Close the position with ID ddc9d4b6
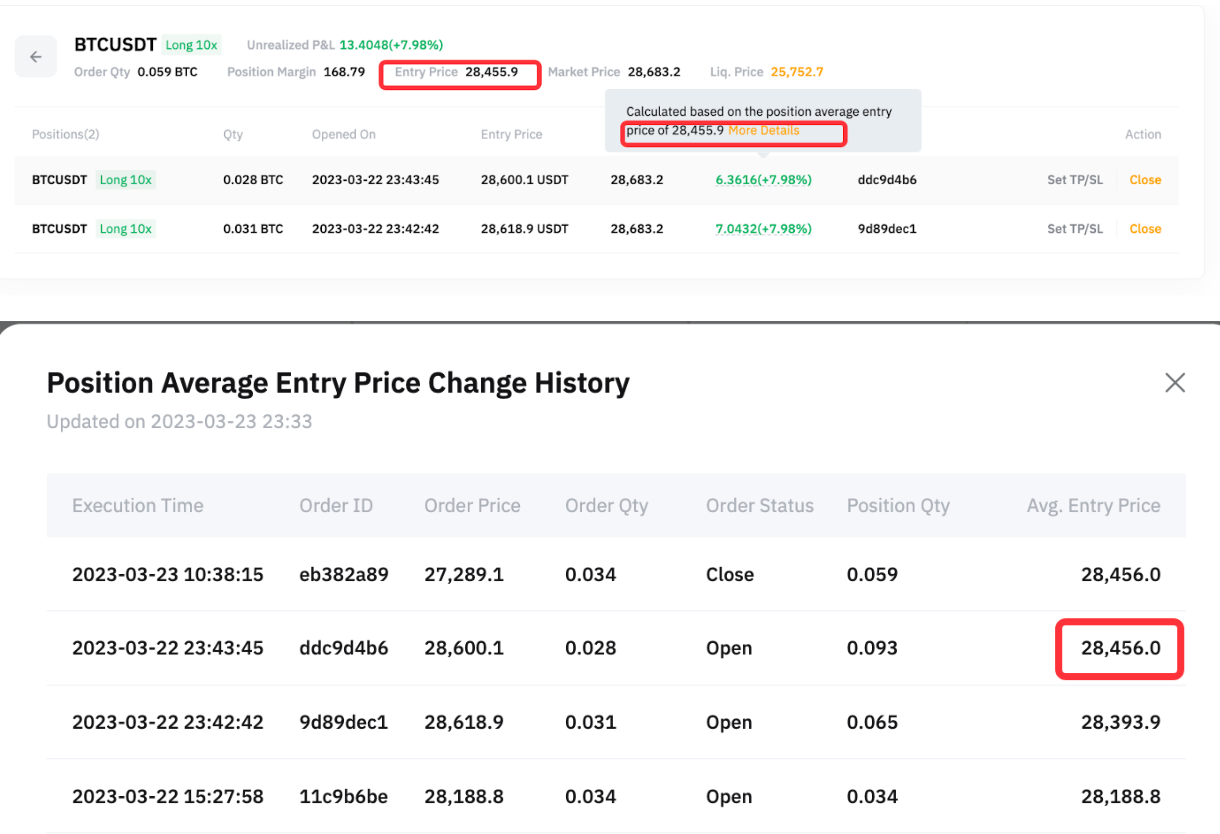This screenshot has height=834, width=1220. click(x=1145, y=180)
